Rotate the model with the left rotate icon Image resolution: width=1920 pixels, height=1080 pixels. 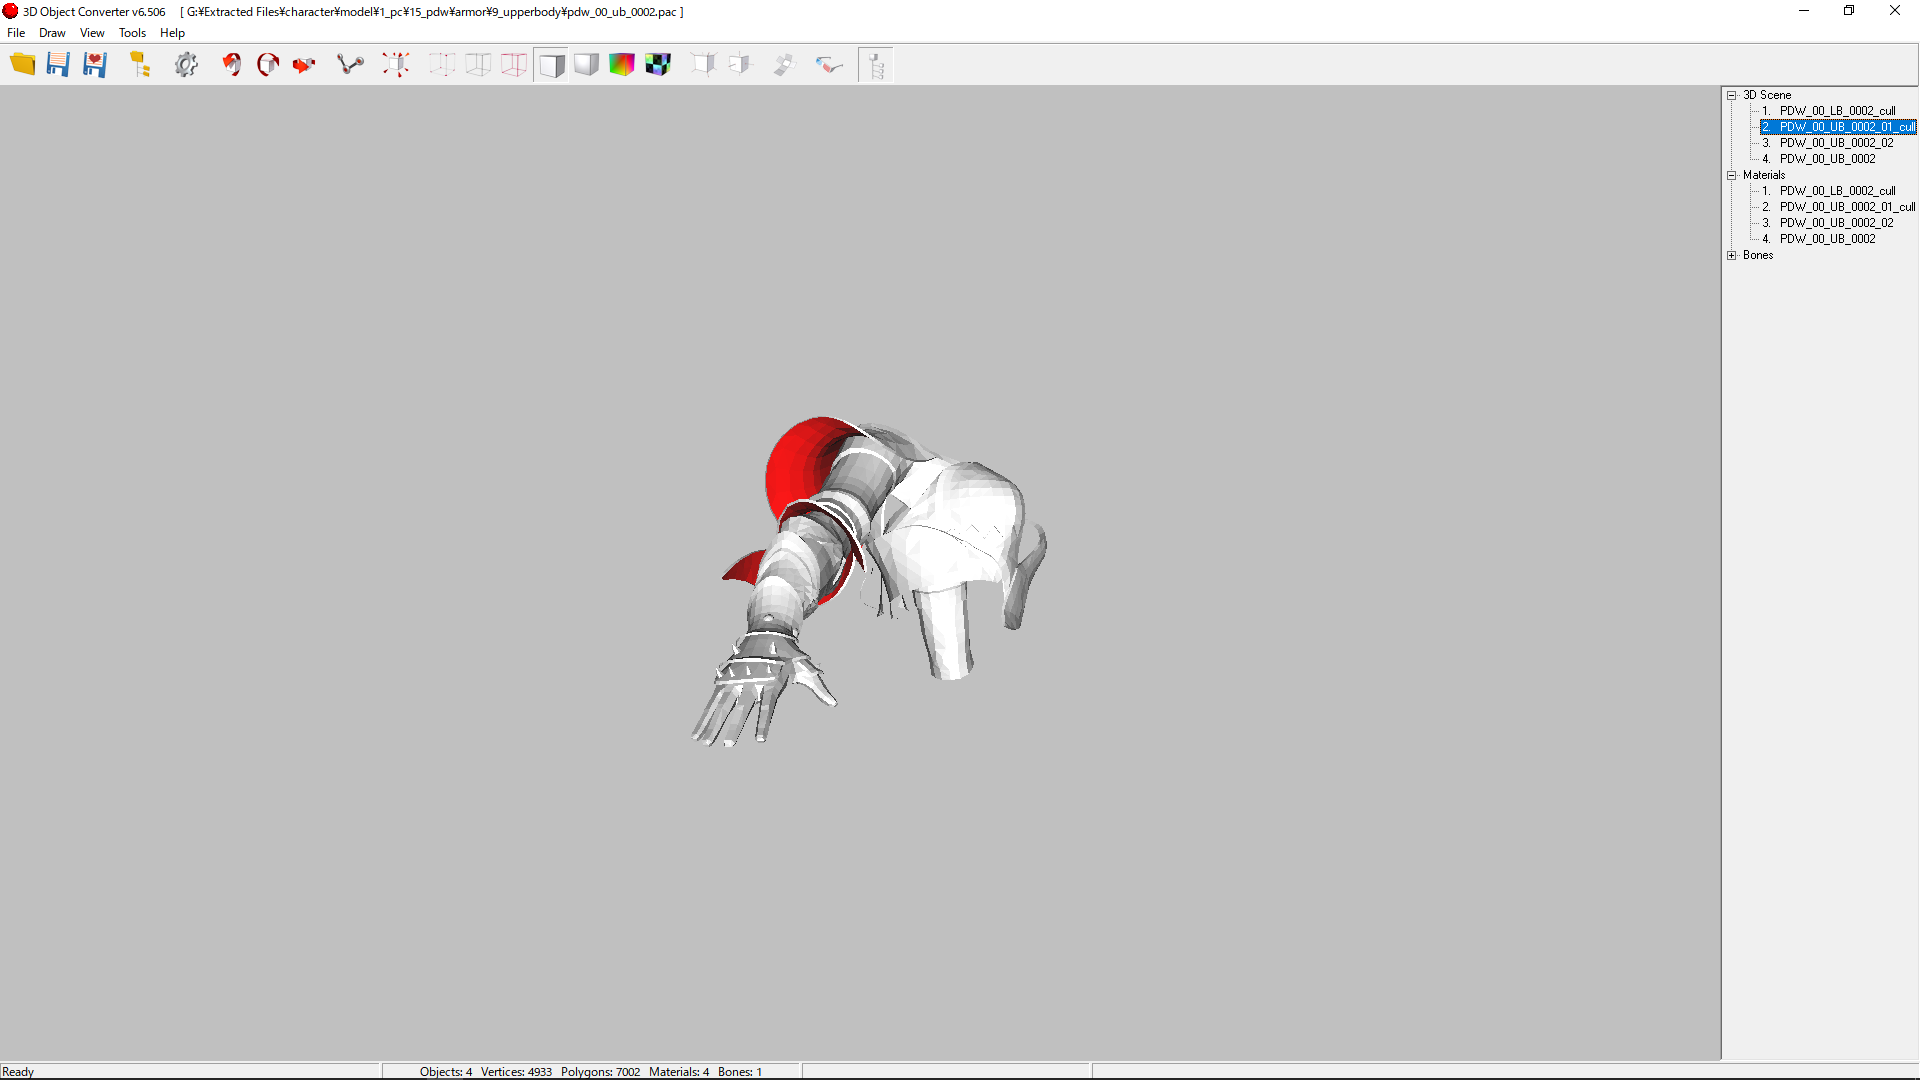tap(231, 64)
